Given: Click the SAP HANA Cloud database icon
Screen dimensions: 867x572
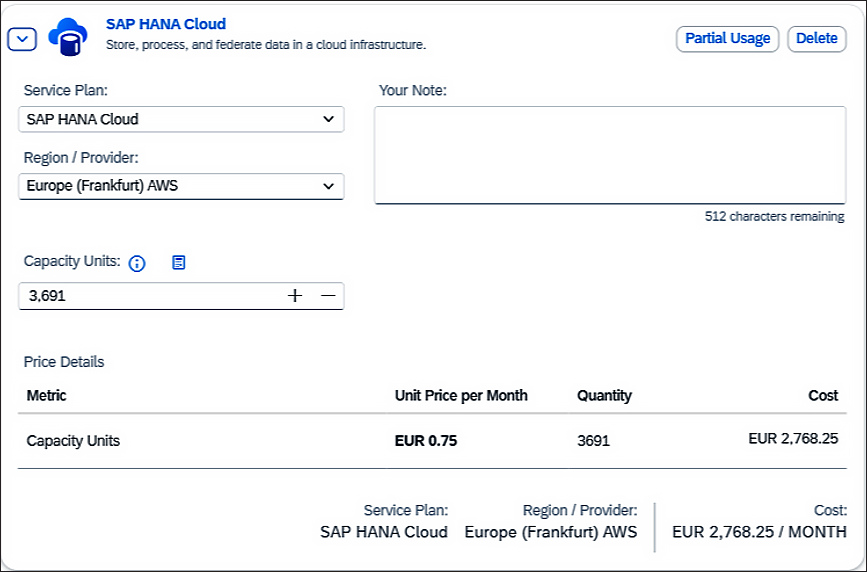Looking at the screenshot, I should (x=68, y=37).
